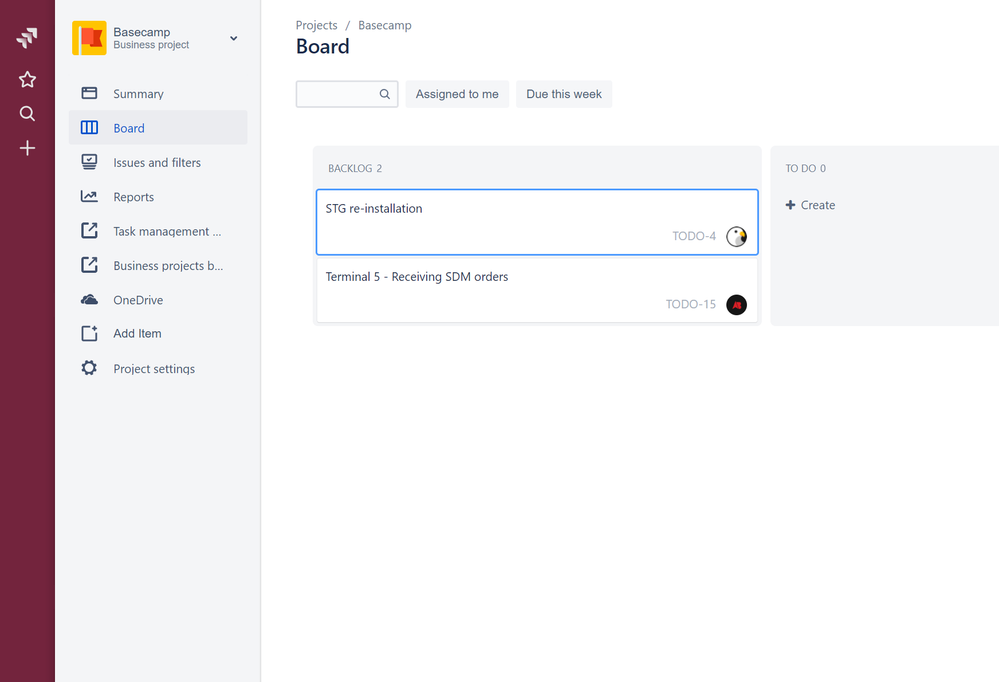This screenshot has width=999, height=682.
Task: Toggle Assigned to me filter
Action: pyautogui.click(x=457, y=94)
